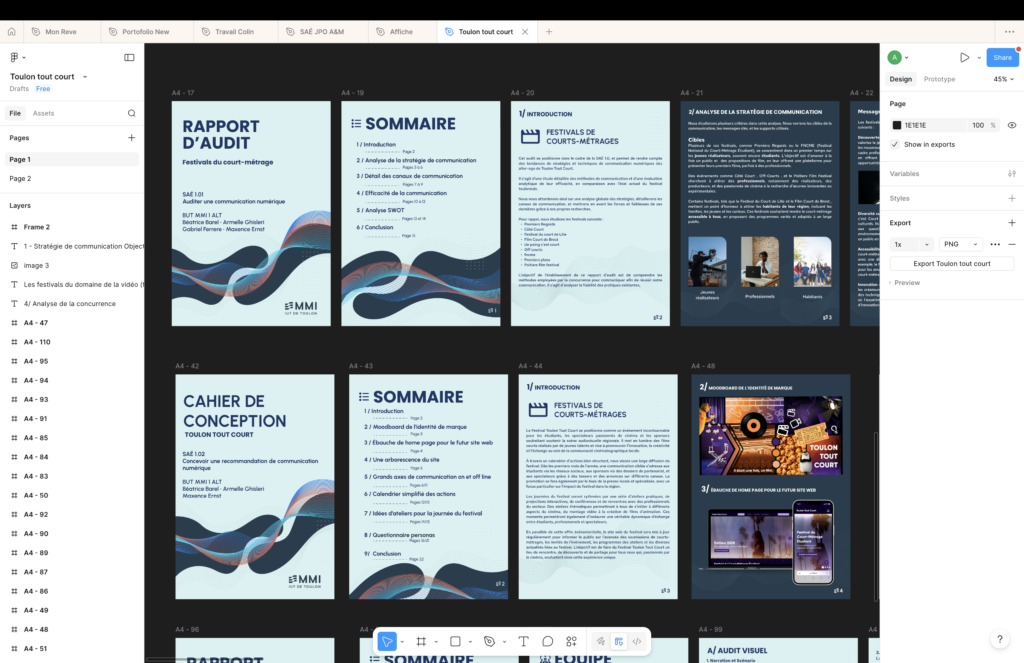Screen dimensions: 1024x663
Task: Click the Present play icon
Action: click(965, 57)
